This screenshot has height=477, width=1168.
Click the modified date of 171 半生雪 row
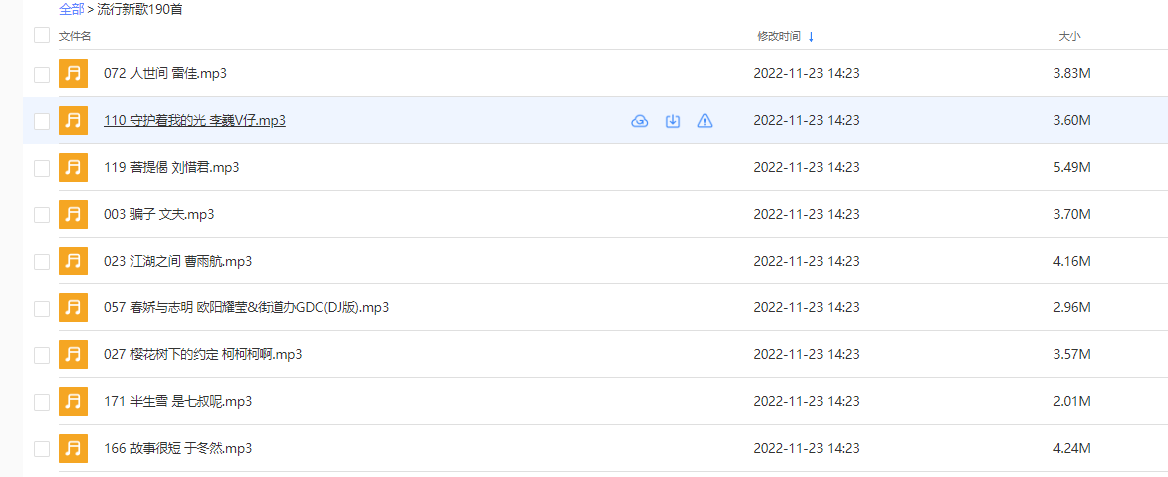click(x=807, y=402)
